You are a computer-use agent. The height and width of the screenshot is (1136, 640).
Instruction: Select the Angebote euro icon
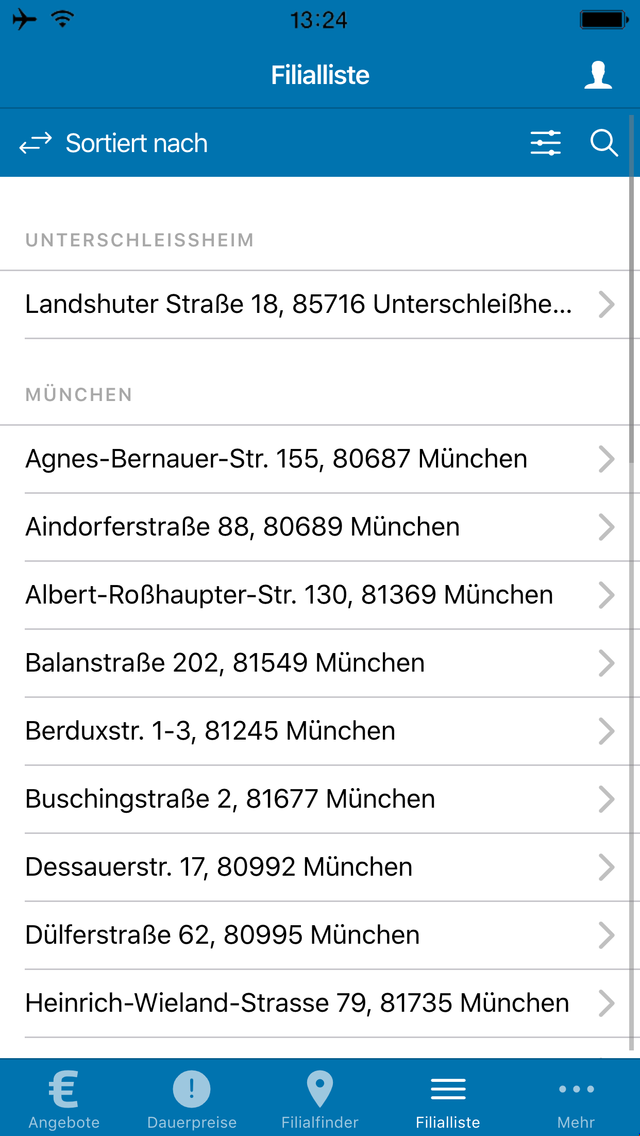[63, 1085]
